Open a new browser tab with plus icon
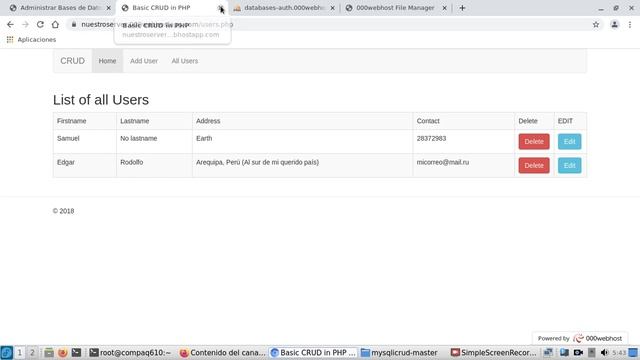 coord(462,8)
